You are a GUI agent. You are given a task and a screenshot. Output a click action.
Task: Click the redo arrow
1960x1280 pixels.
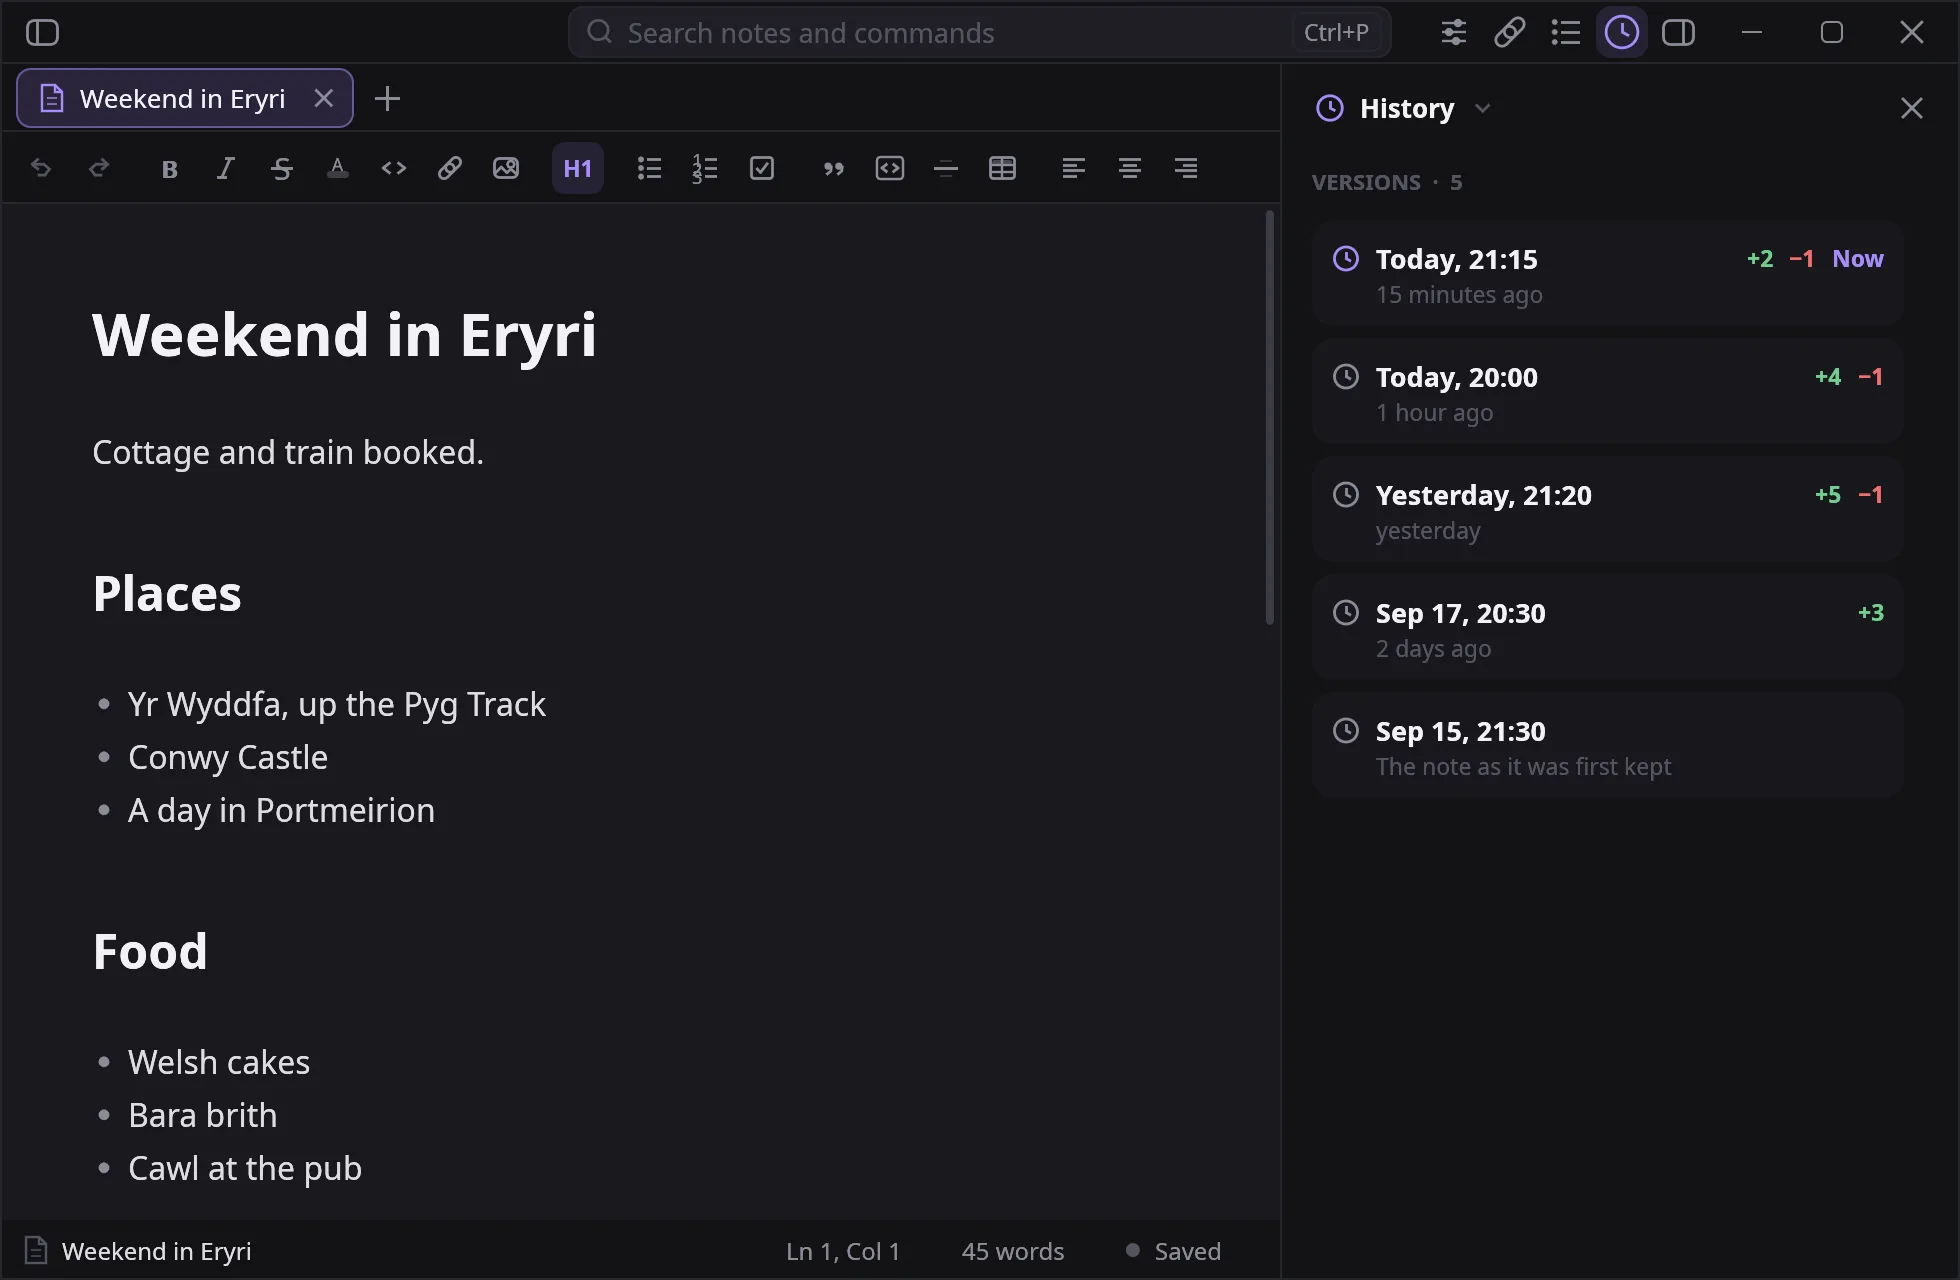point(98,168)
